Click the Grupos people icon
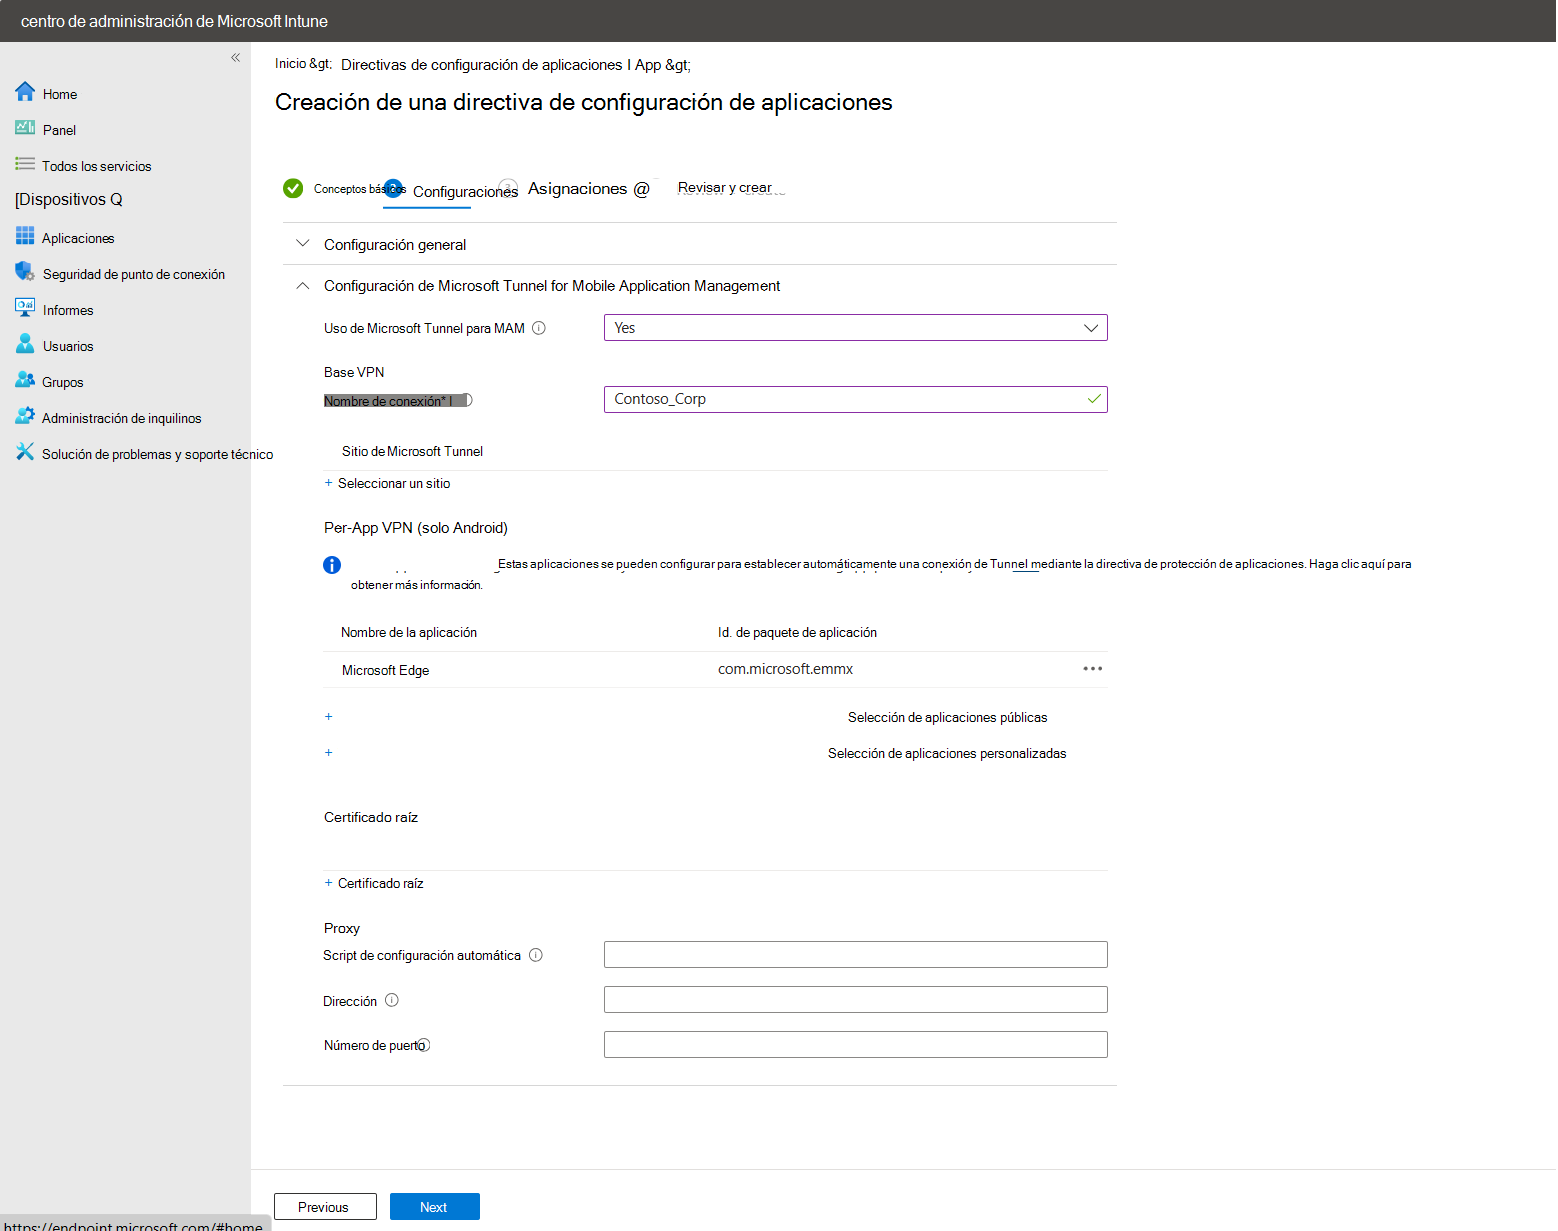Image resolution: width=1558 pixels, height=1231 pixels. (25, 380)
